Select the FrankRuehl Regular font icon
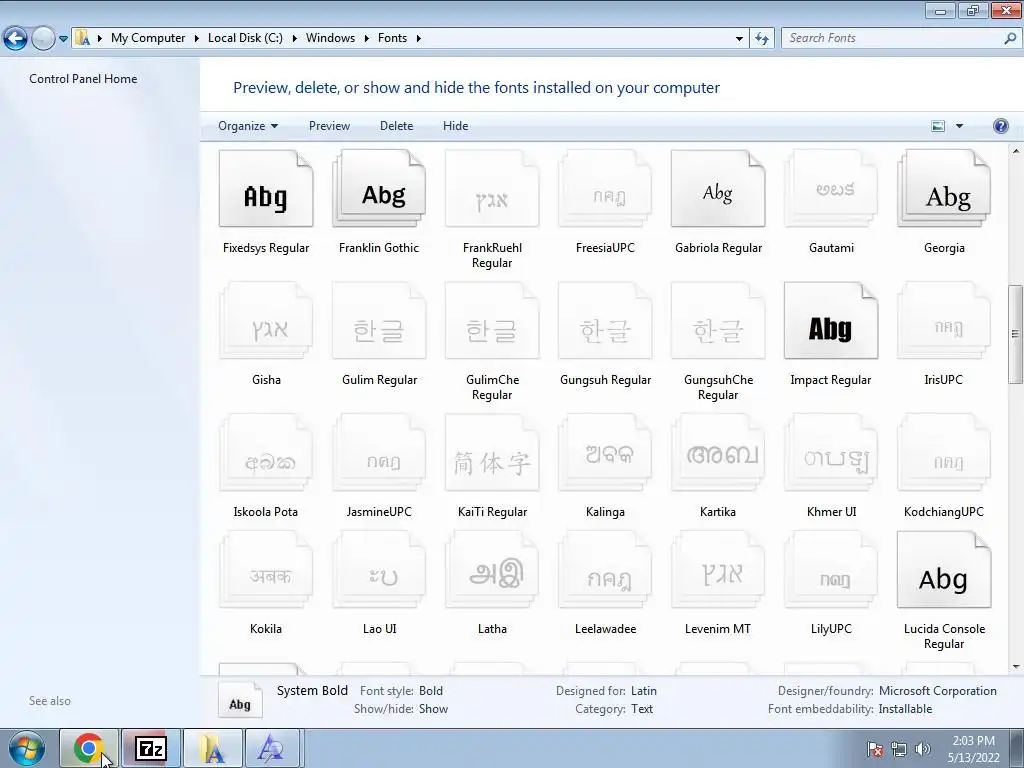Image resolution: width=1024 pixels, height=768 pixels. pos(492,189)
